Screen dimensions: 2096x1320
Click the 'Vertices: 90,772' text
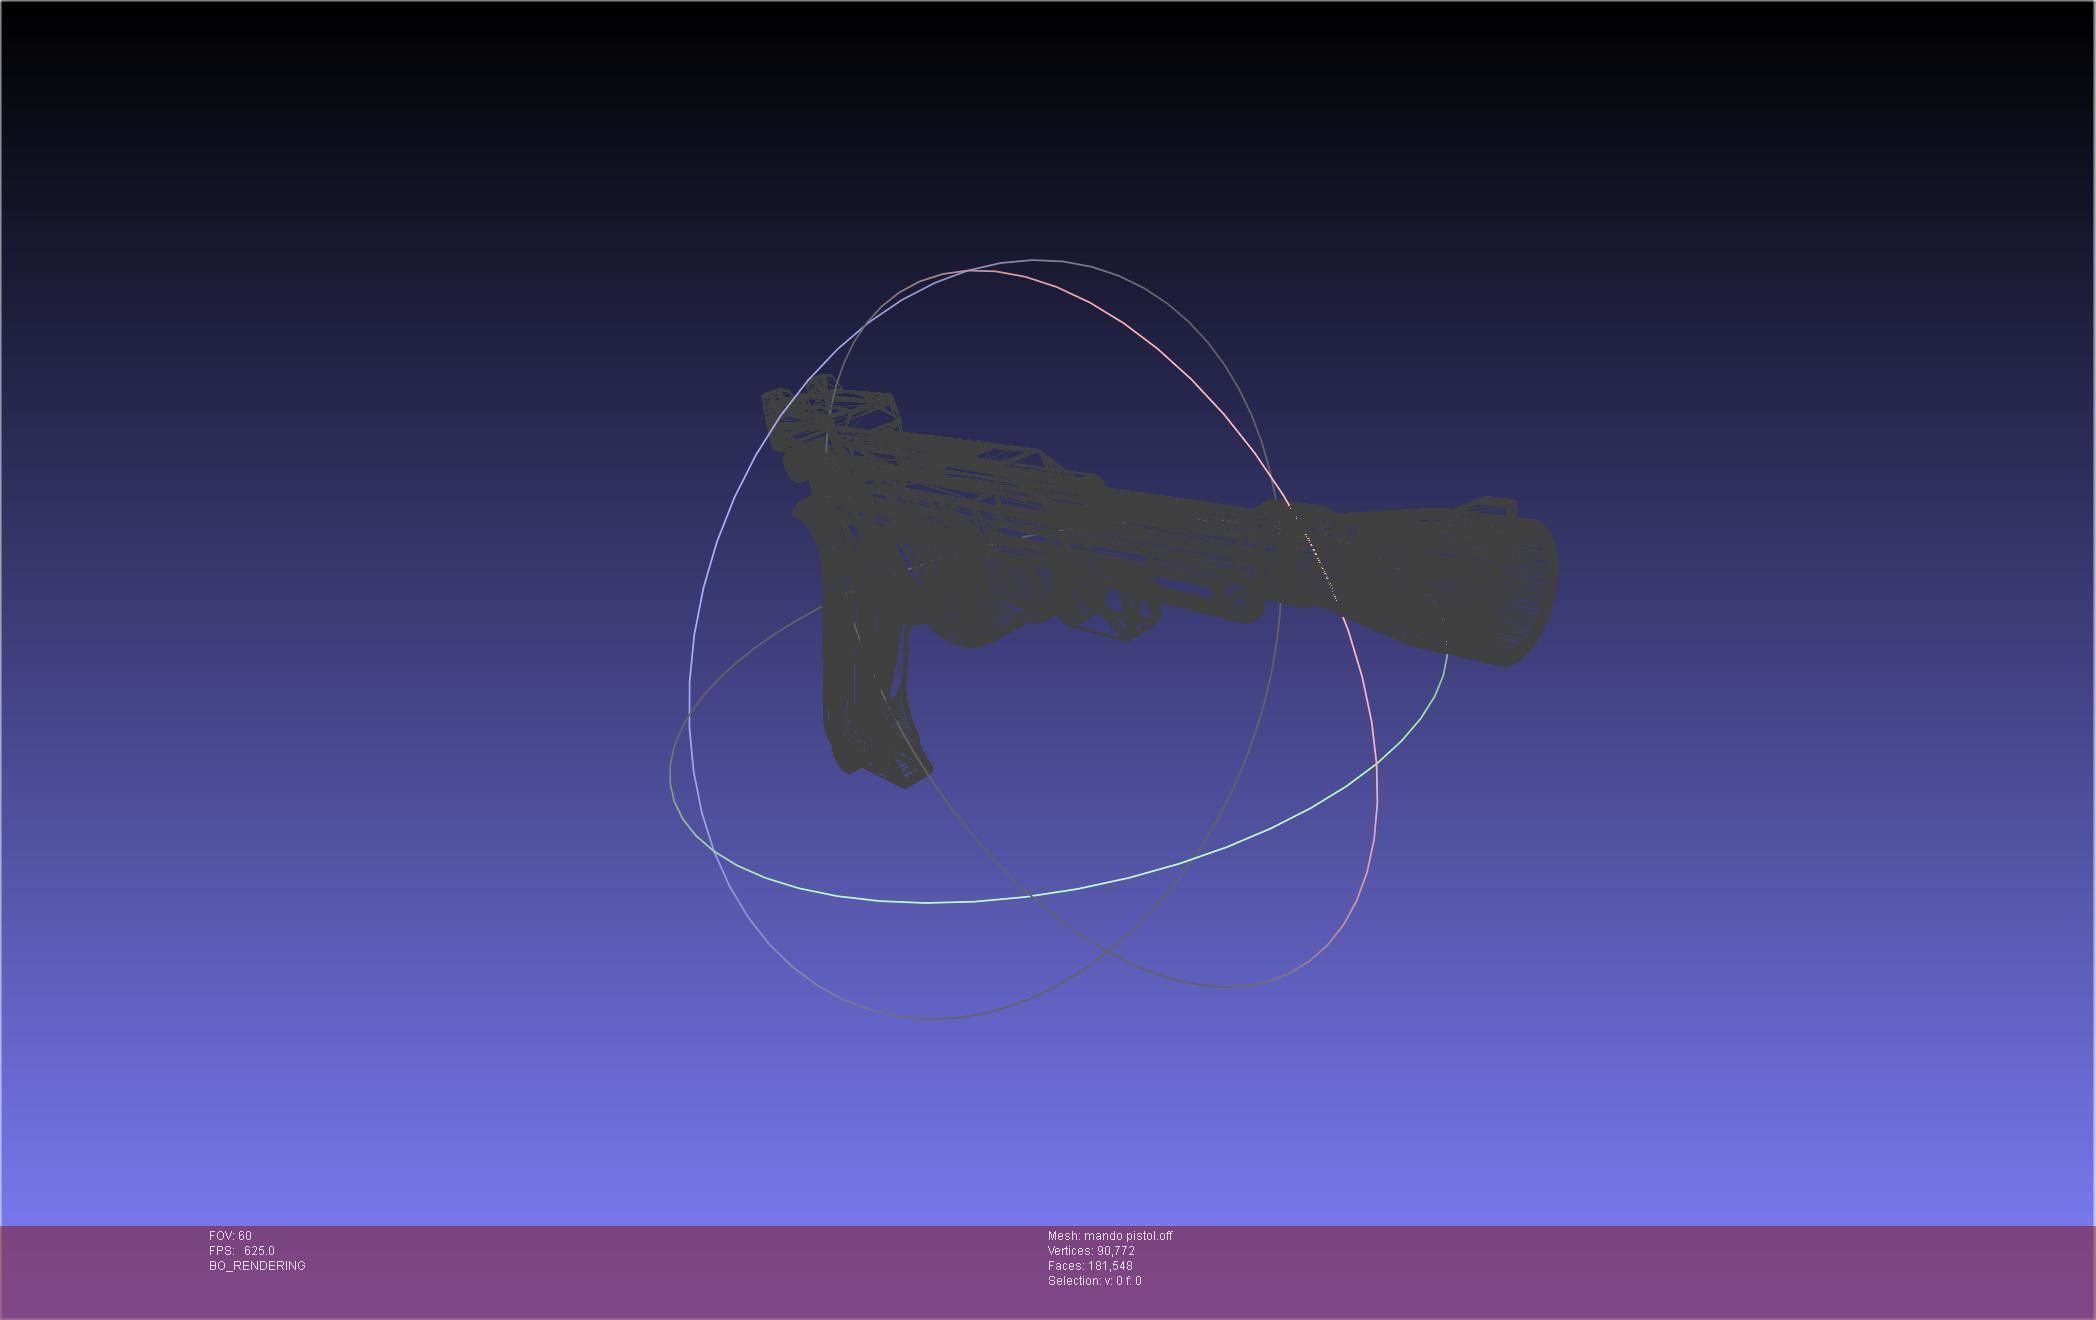click(1091, 1251)
